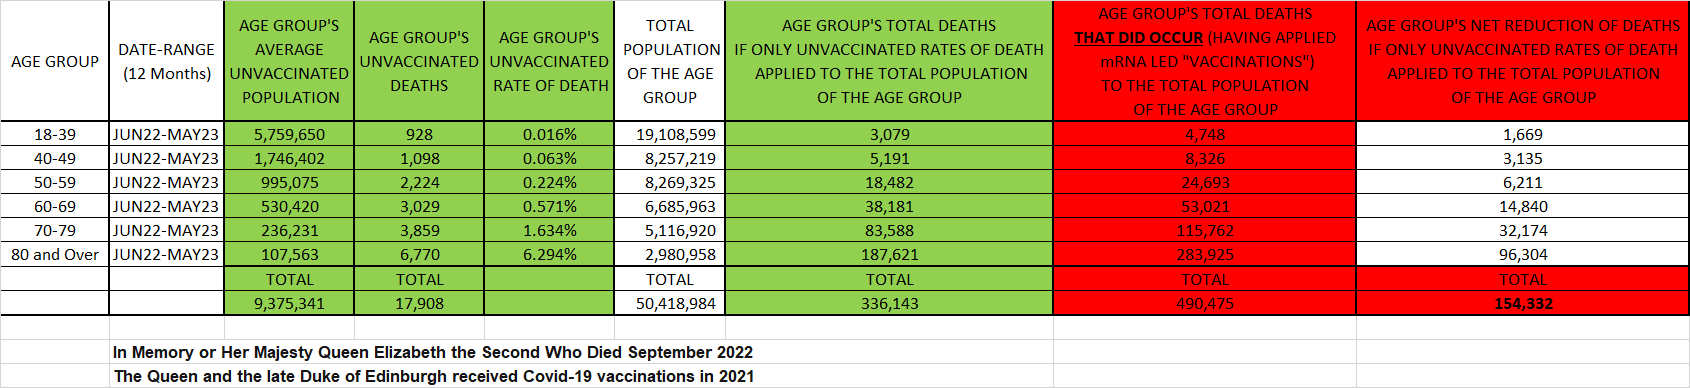The image size is (1690, 388).
Task: Select rate of death cell 0.063%
Action: click(x=549, y=158)
